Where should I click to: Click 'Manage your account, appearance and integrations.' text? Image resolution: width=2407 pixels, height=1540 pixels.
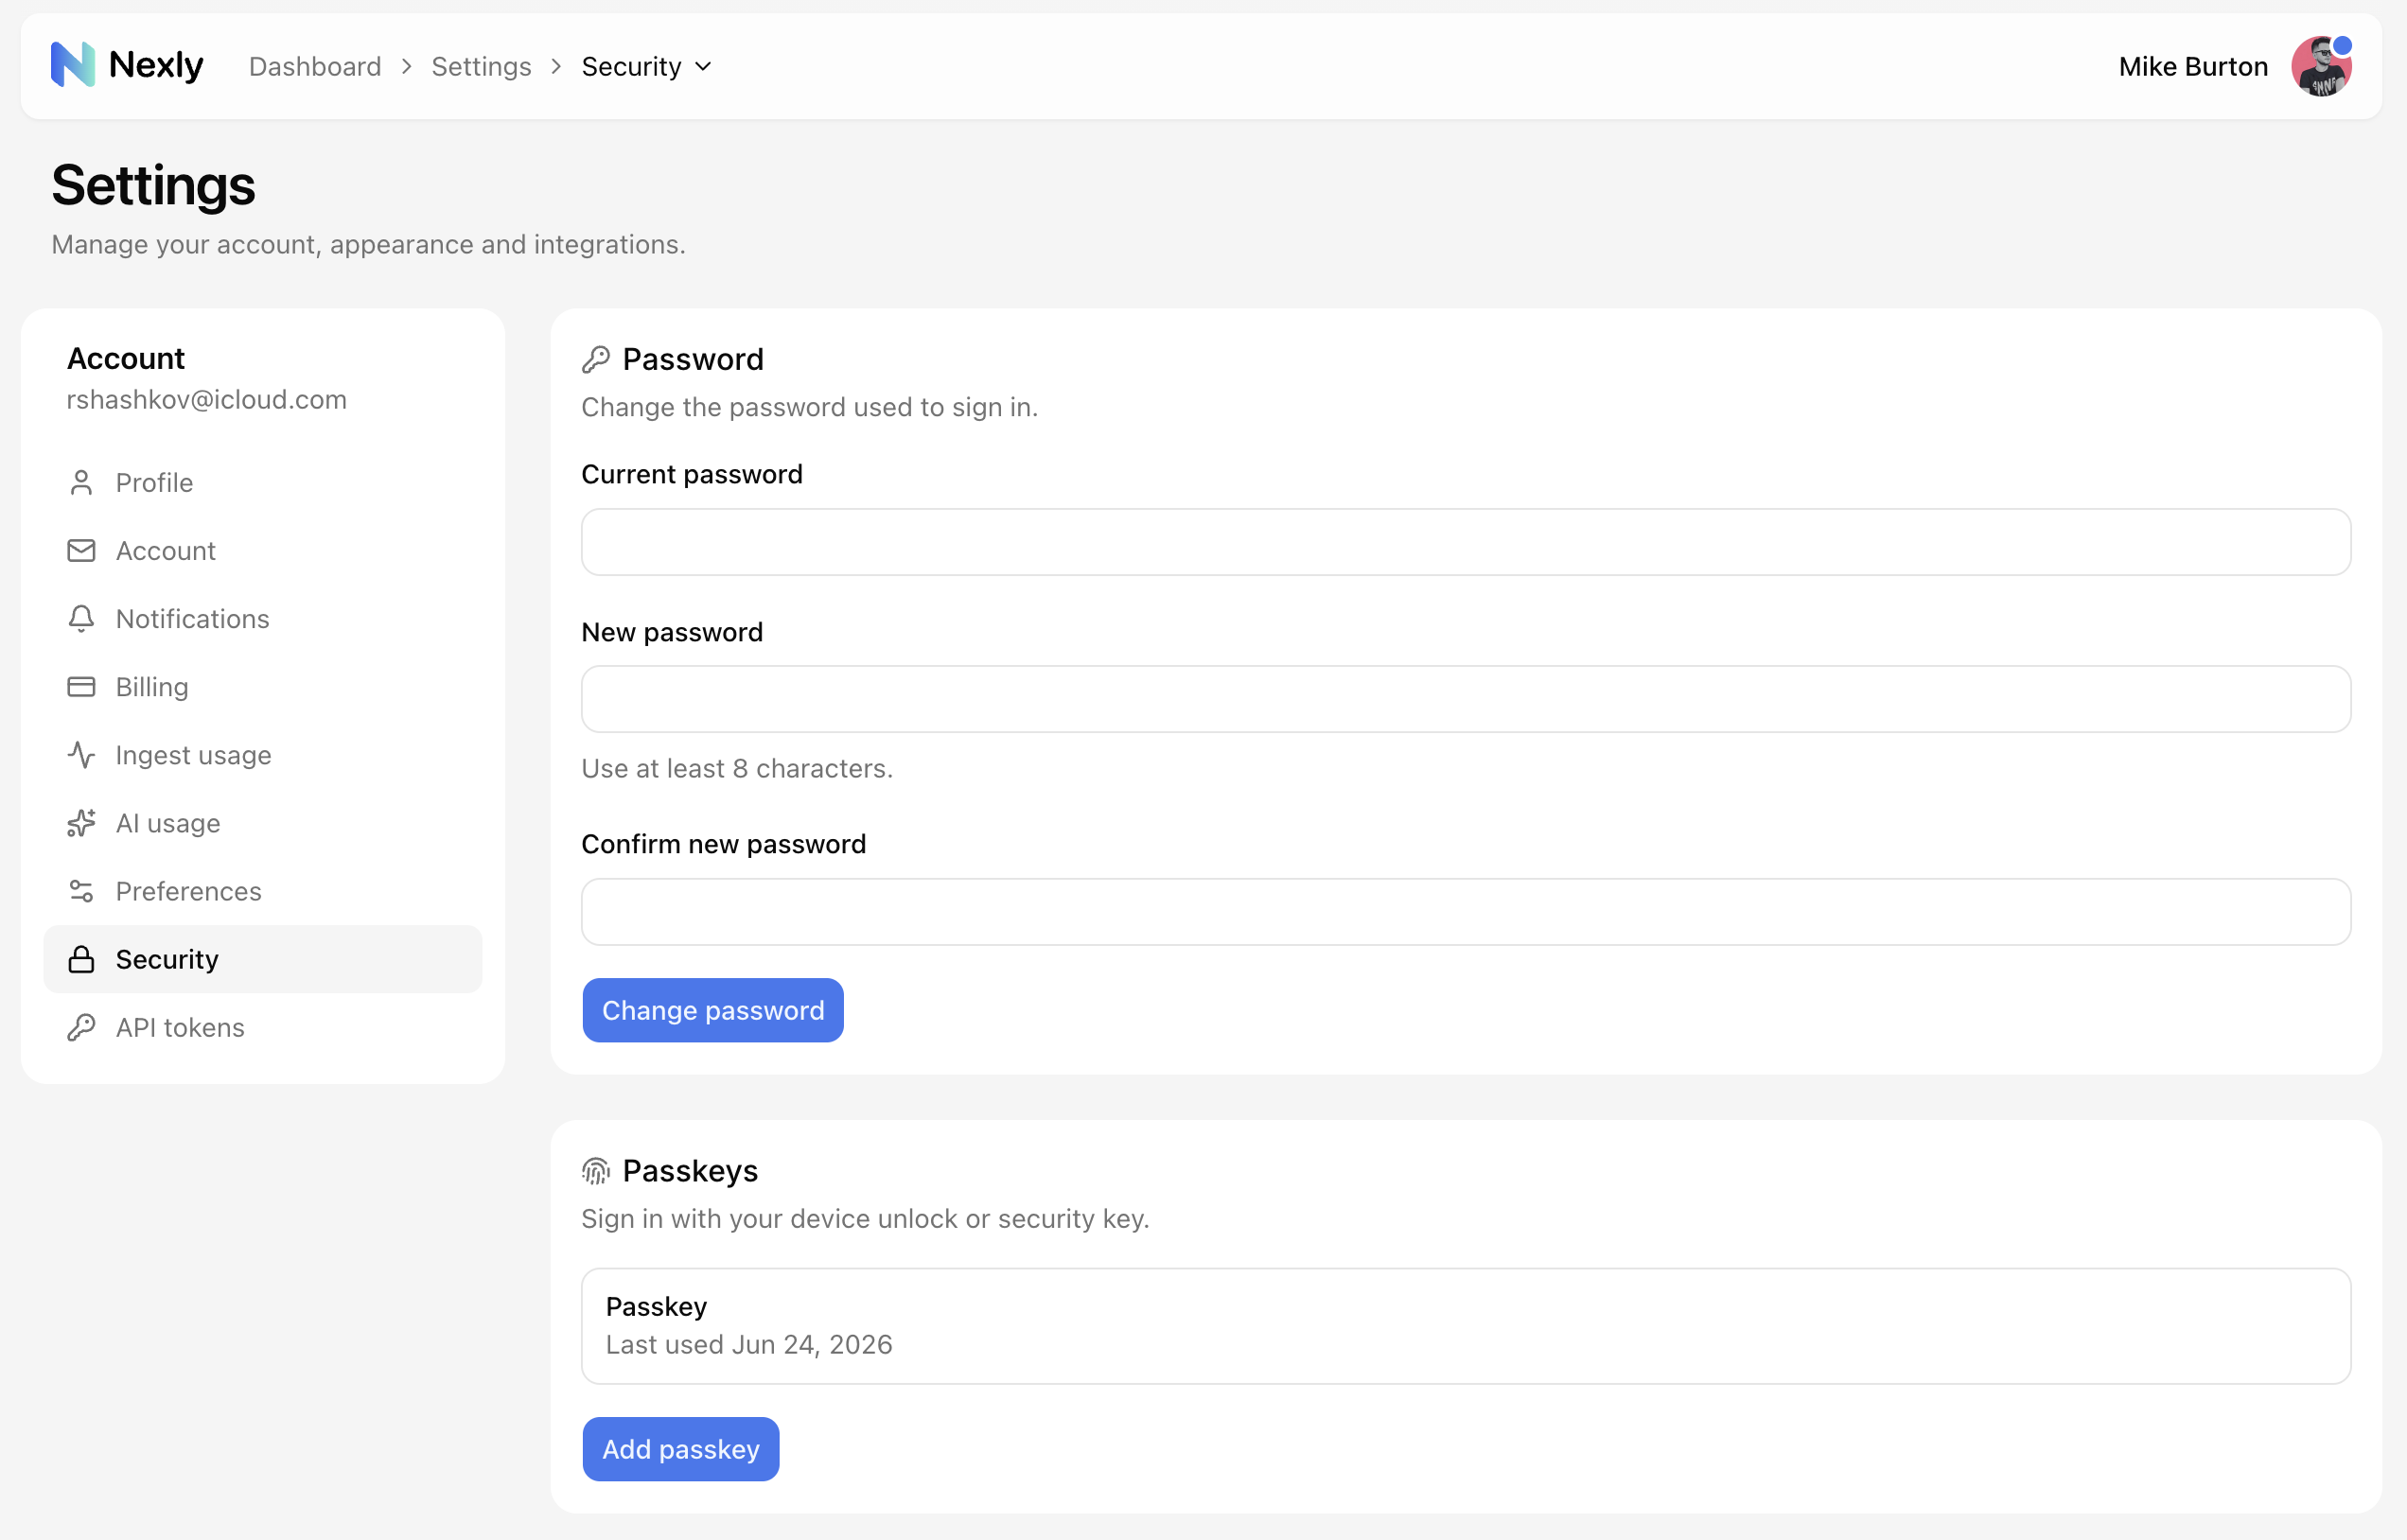[368, 244]
